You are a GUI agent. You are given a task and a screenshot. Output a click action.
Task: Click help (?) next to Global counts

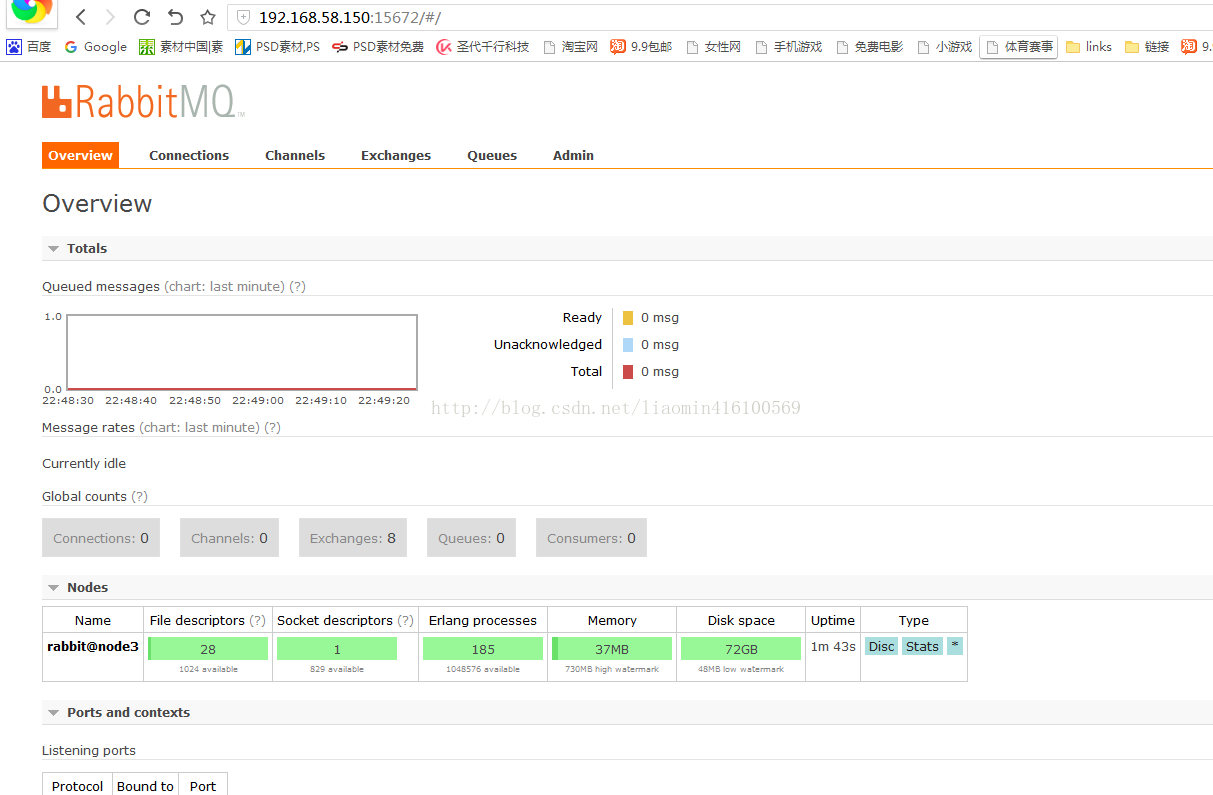[x=139, y=496]
